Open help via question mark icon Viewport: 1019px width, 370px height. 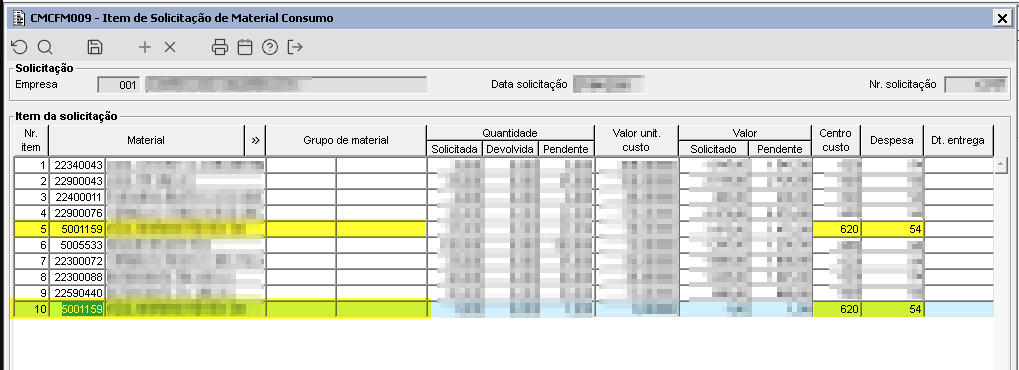point(270,47)
